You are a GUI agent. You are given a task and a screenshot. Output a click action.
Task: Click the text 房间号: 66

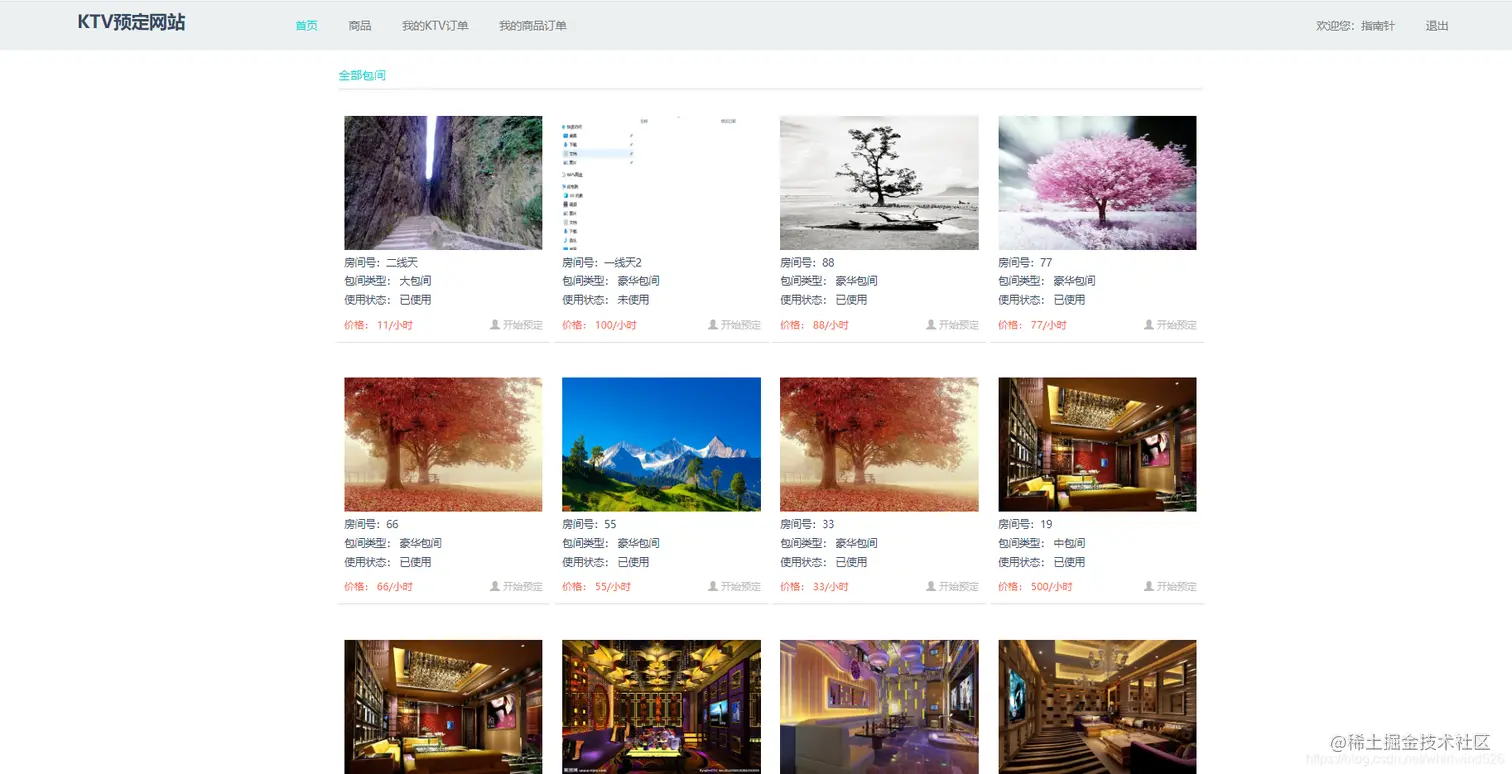tap(371, 525)
